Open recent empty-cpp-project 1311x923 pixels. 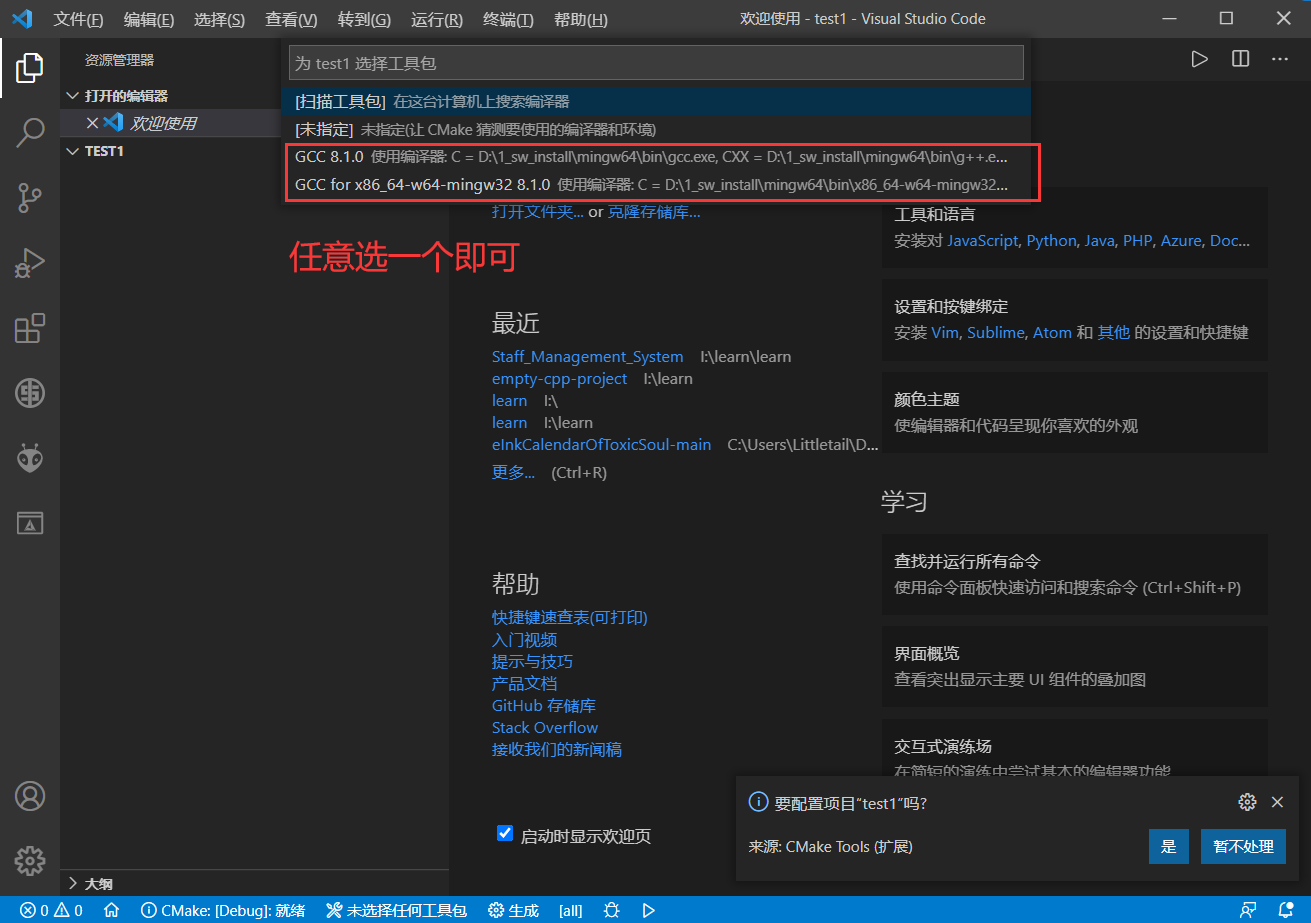(559, 378)
